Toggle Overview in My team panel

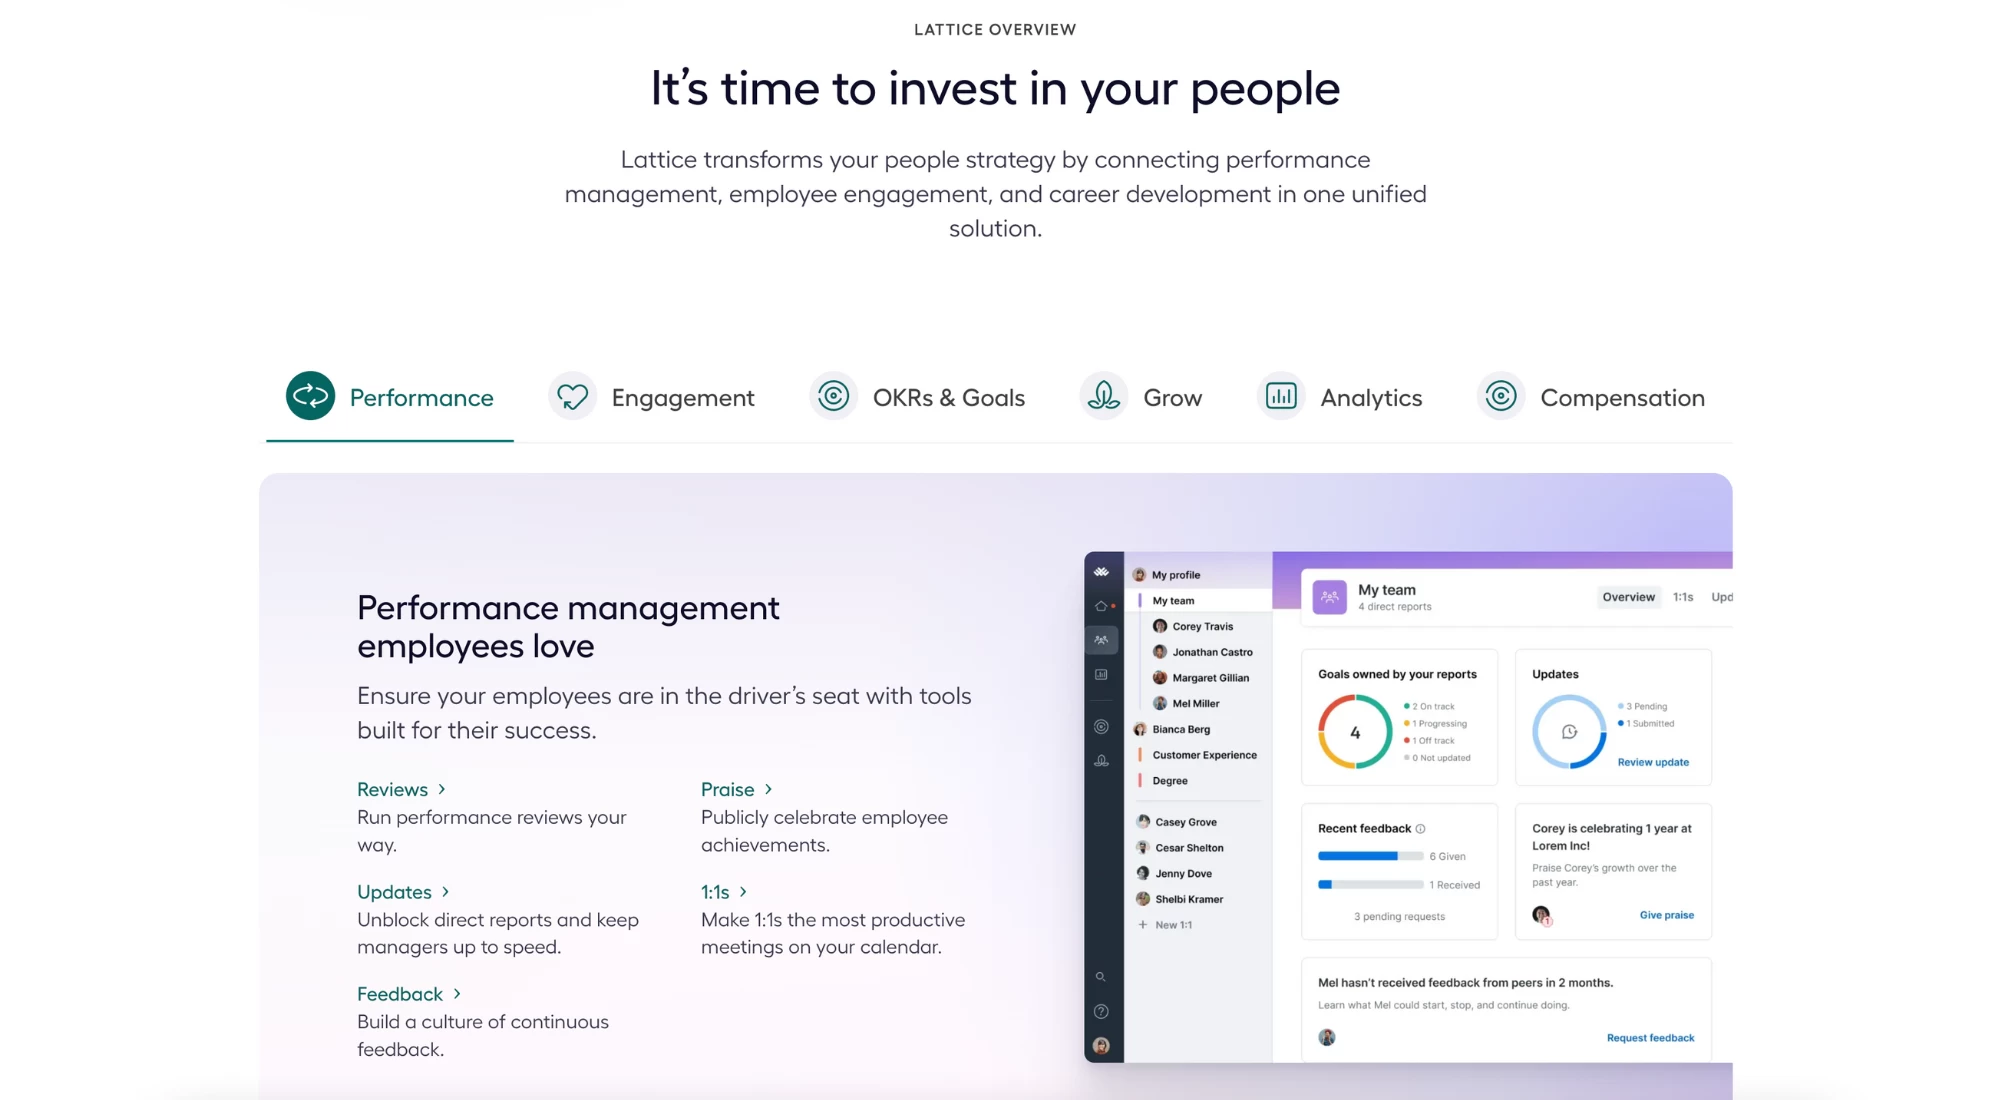(x=1628, y=596)
